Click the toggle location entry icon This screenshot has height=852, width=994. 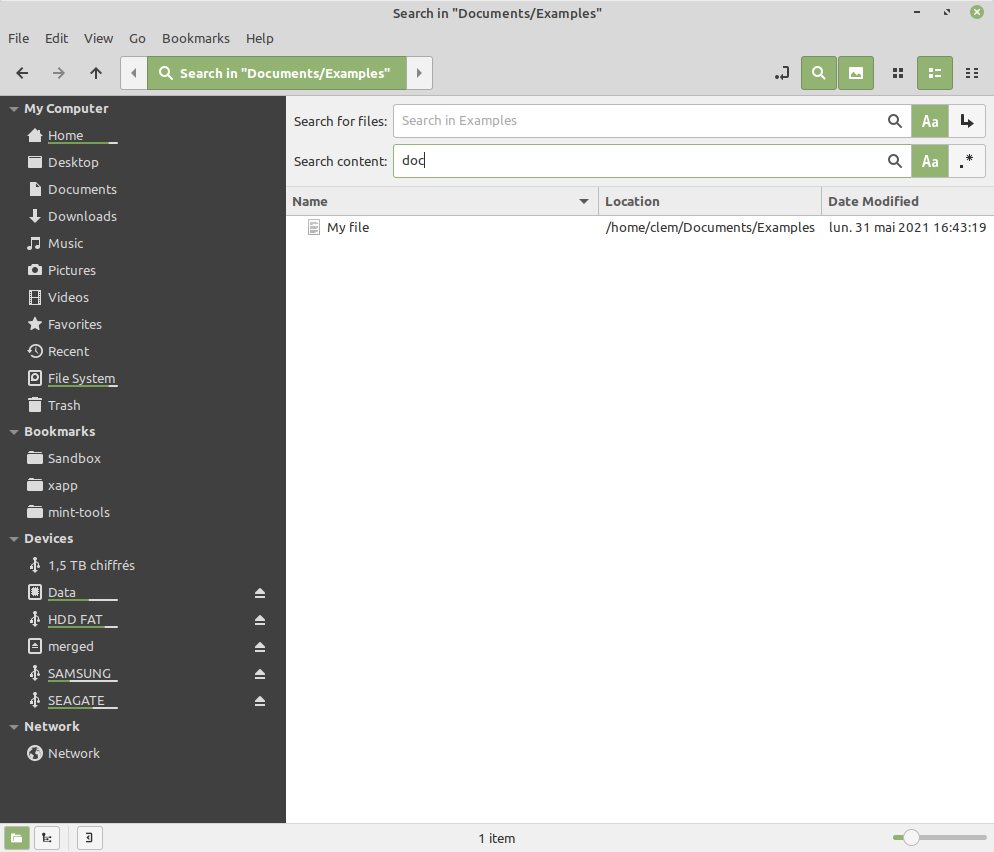pyautogui.click(x=782, y=73)
